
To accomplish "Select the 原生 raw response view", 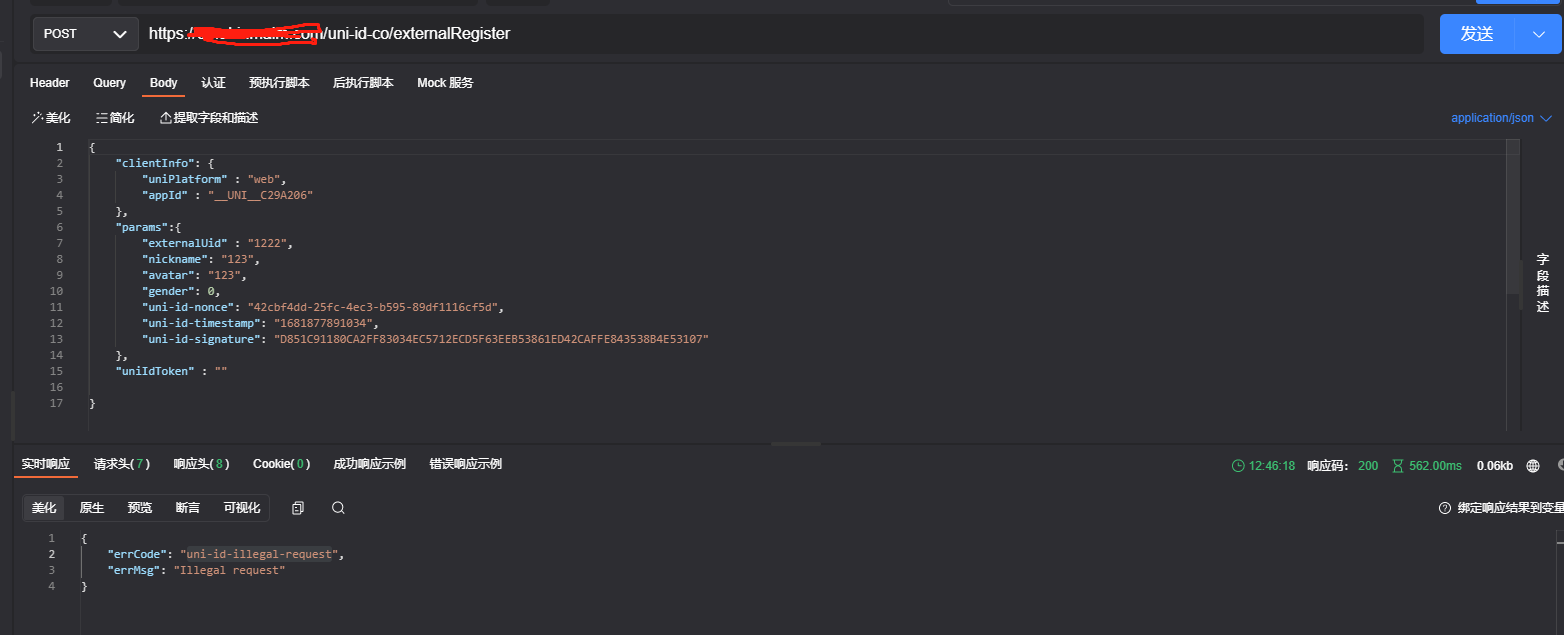I will 92,508.
